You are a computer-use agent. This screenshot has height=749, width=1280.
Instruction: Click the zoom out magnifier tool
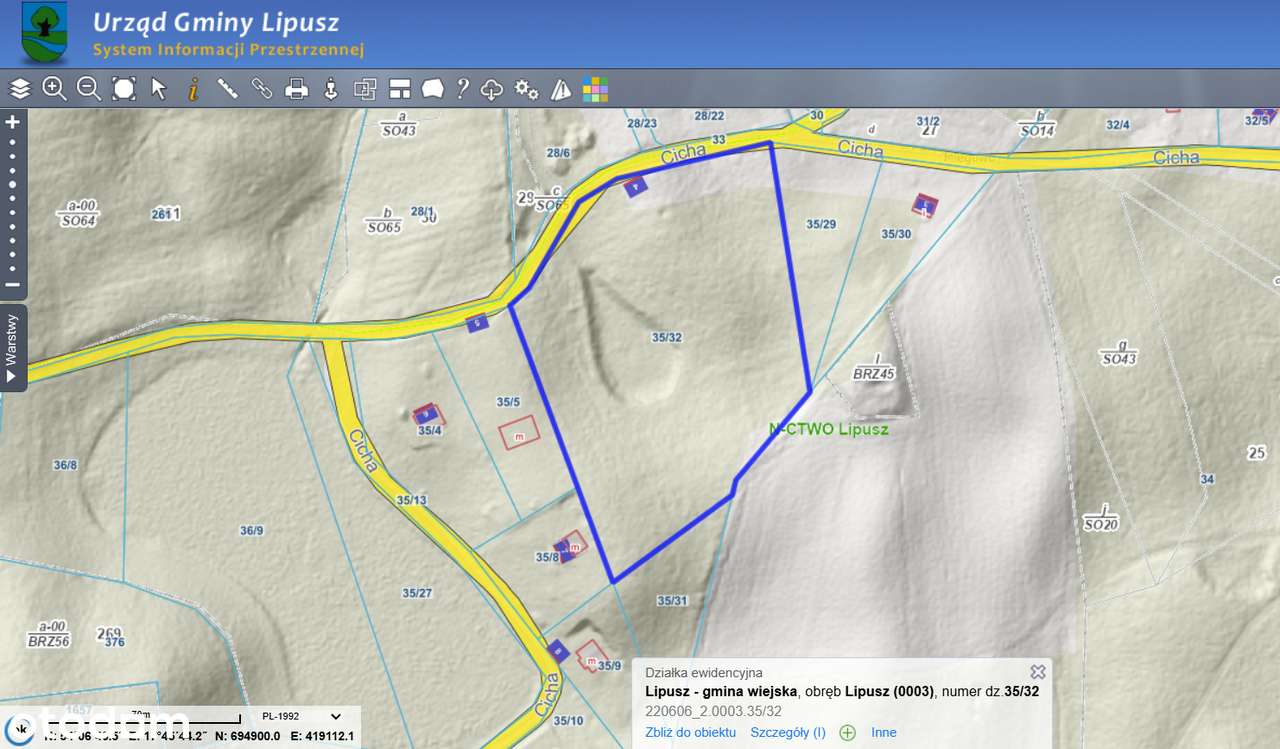[89, 89]
